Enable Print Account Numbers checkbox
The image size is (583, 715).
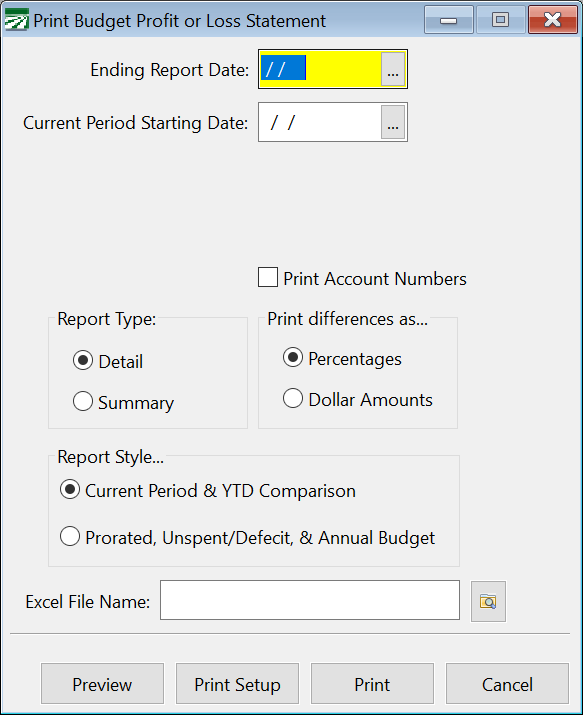pyautogui.click(x=268, y=278)
